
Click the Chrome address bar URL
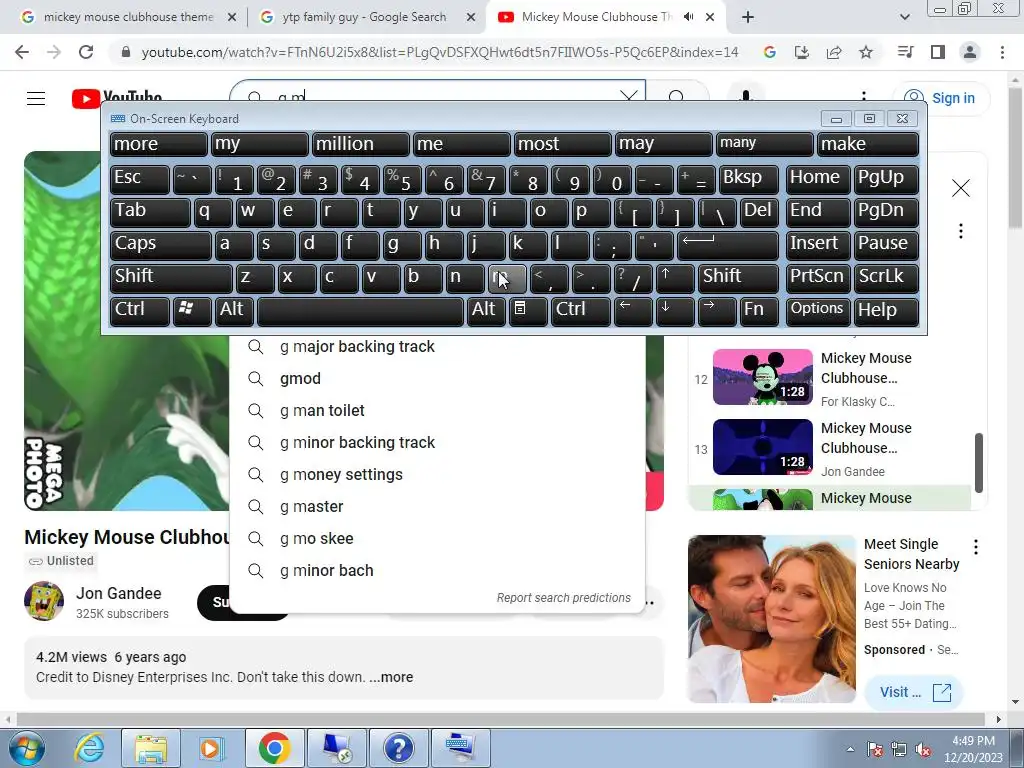point(440,52)
